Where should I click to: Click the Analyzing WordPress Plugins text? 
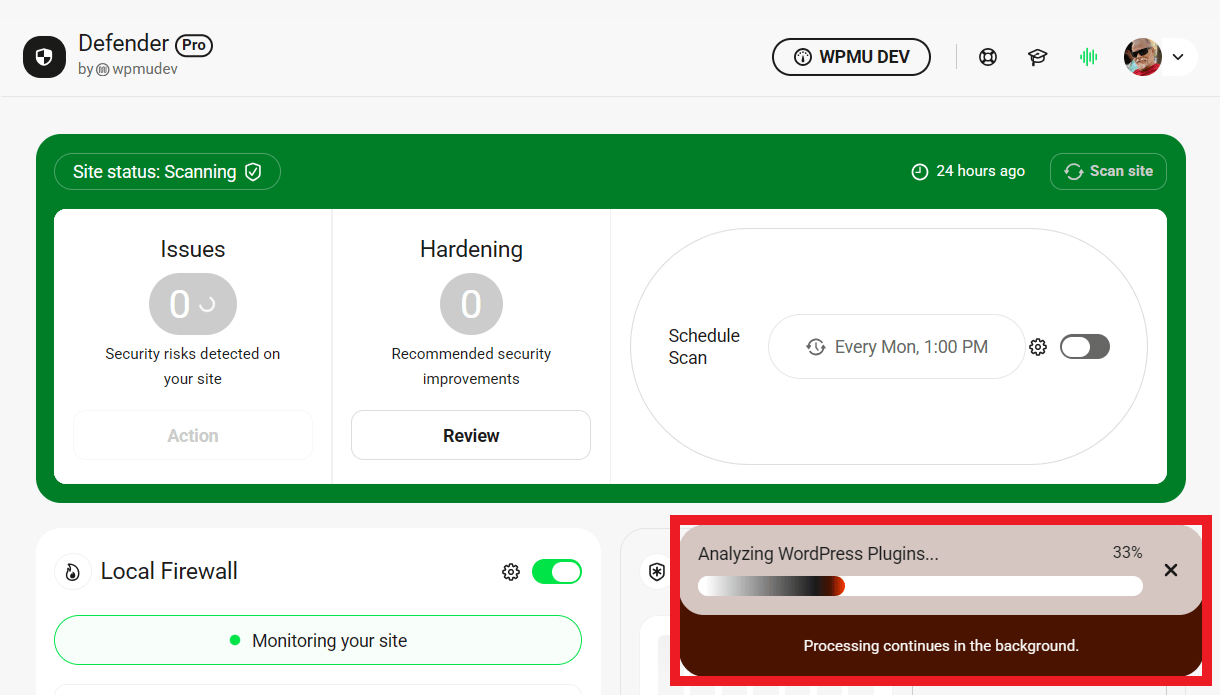818,554
